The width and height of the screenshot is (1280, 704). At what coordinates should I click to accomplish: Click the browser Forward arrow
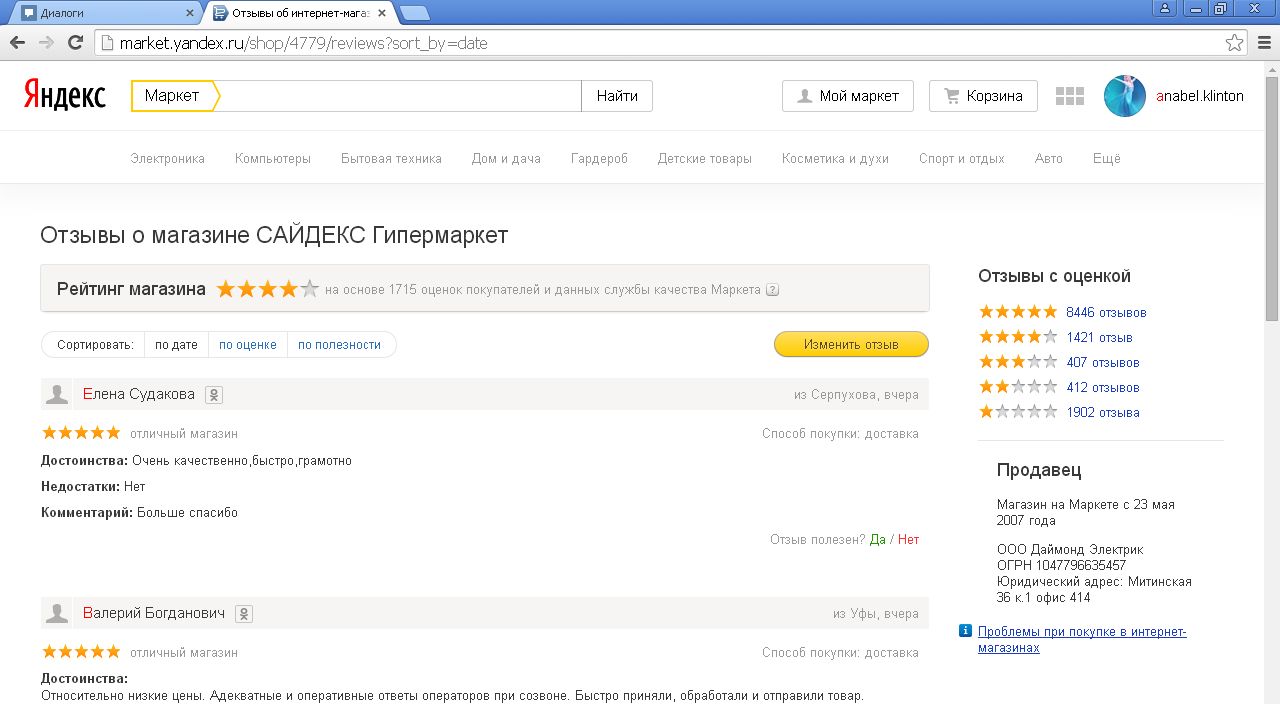click(x=46, y=43)
